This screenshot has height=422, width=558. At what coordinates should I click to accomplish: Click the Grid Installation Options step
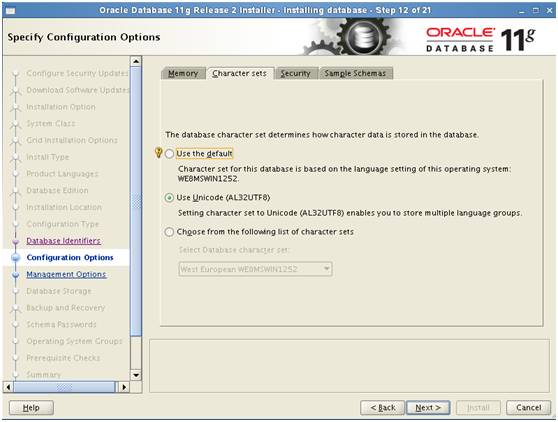[x=72, y=140]
